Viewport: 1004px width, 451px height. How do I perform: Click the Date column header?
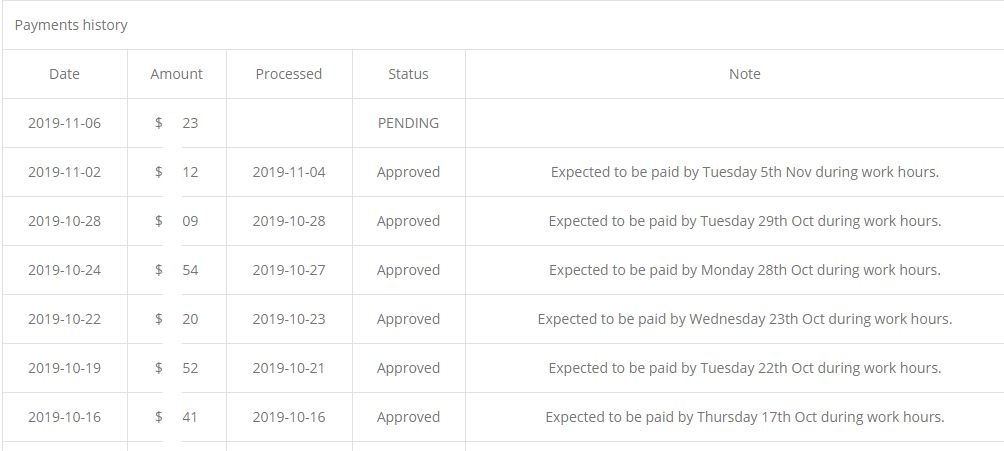pyautogui.click(x=64, y=74)
